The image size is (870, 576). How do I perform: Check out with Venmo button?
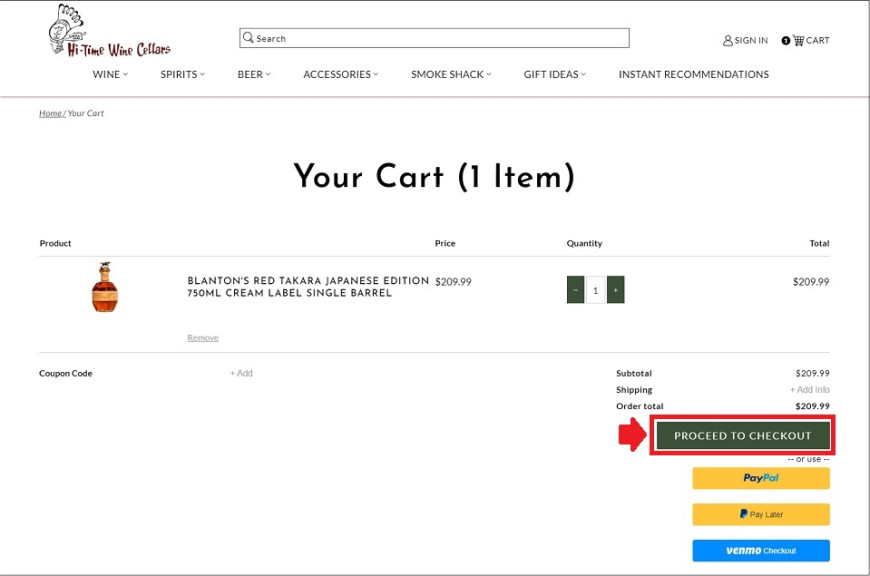click(x=761, y=550)
